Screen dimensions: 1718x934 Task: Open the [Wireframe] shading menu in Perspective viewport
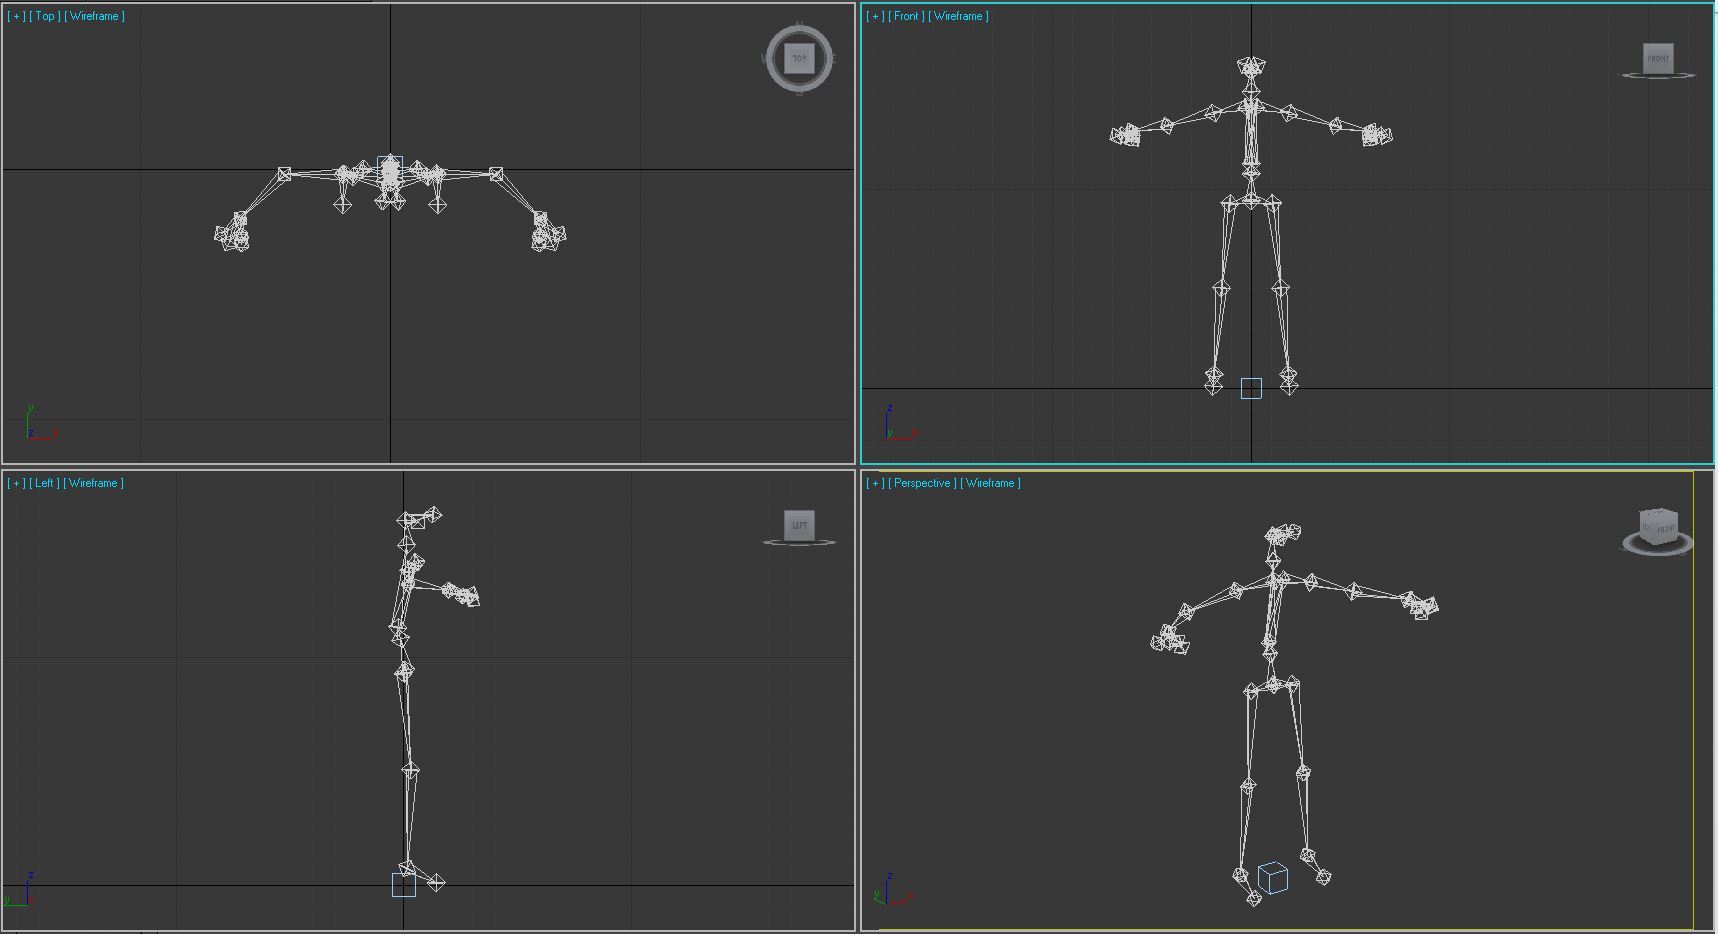[991, 483]
